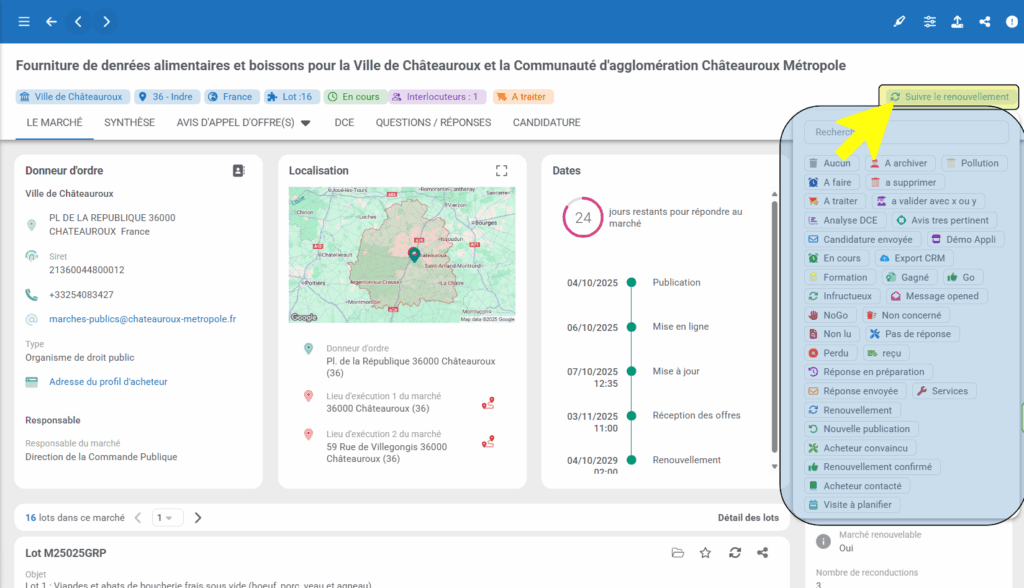
Task: Switch to the Synthèse tab
Action: tap(129, 123)
